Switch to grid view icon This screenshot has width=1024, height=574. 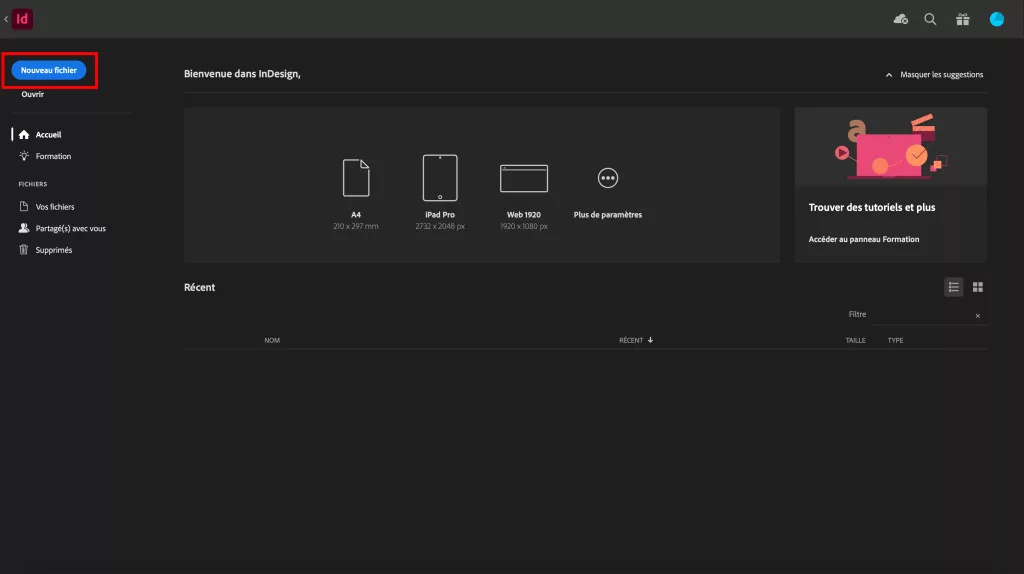tap(978, 287)
